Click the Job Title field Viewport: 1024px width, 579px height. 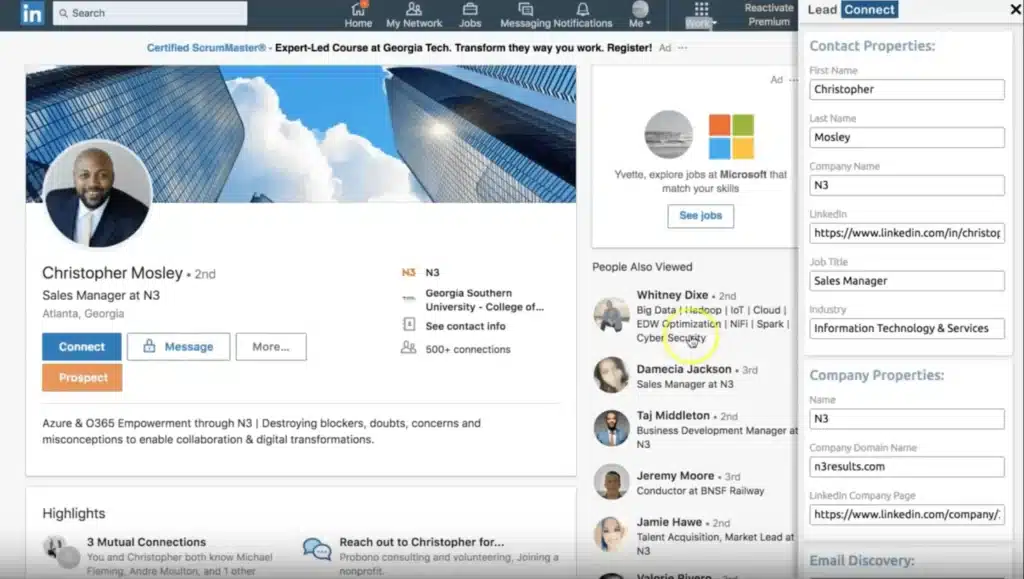[906, 281]
